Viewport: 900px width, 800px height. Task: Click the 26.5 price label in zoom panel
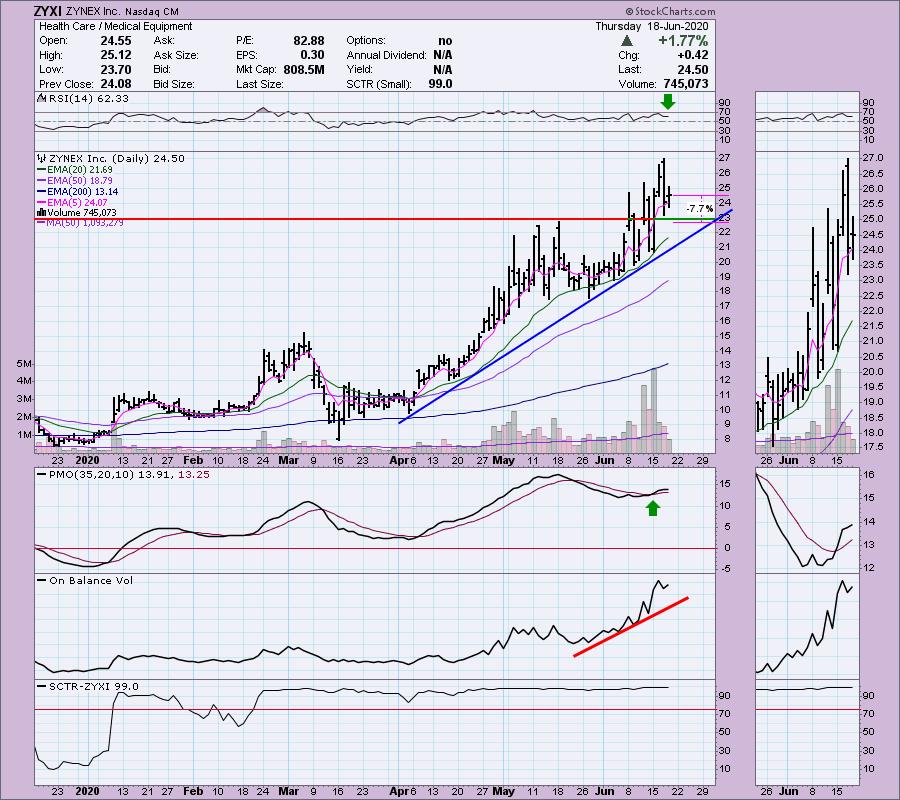(872, 173)
